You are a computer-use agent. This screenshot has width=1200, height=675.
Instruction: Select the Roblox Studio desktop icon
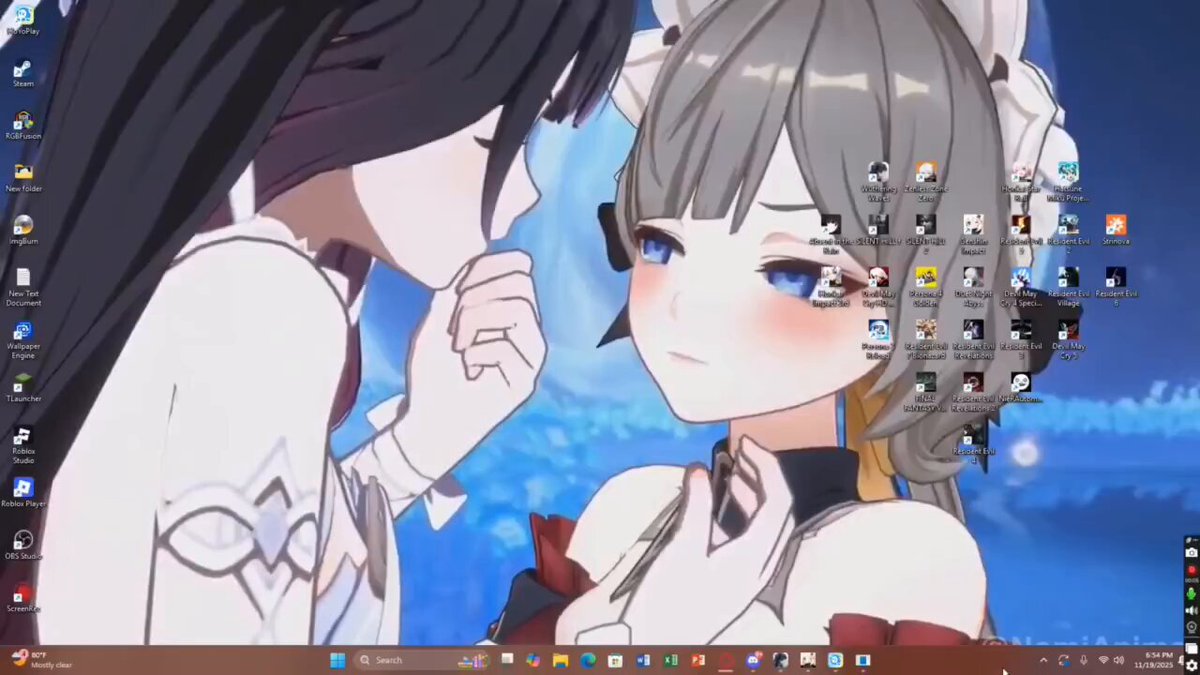tap(22, 437)
